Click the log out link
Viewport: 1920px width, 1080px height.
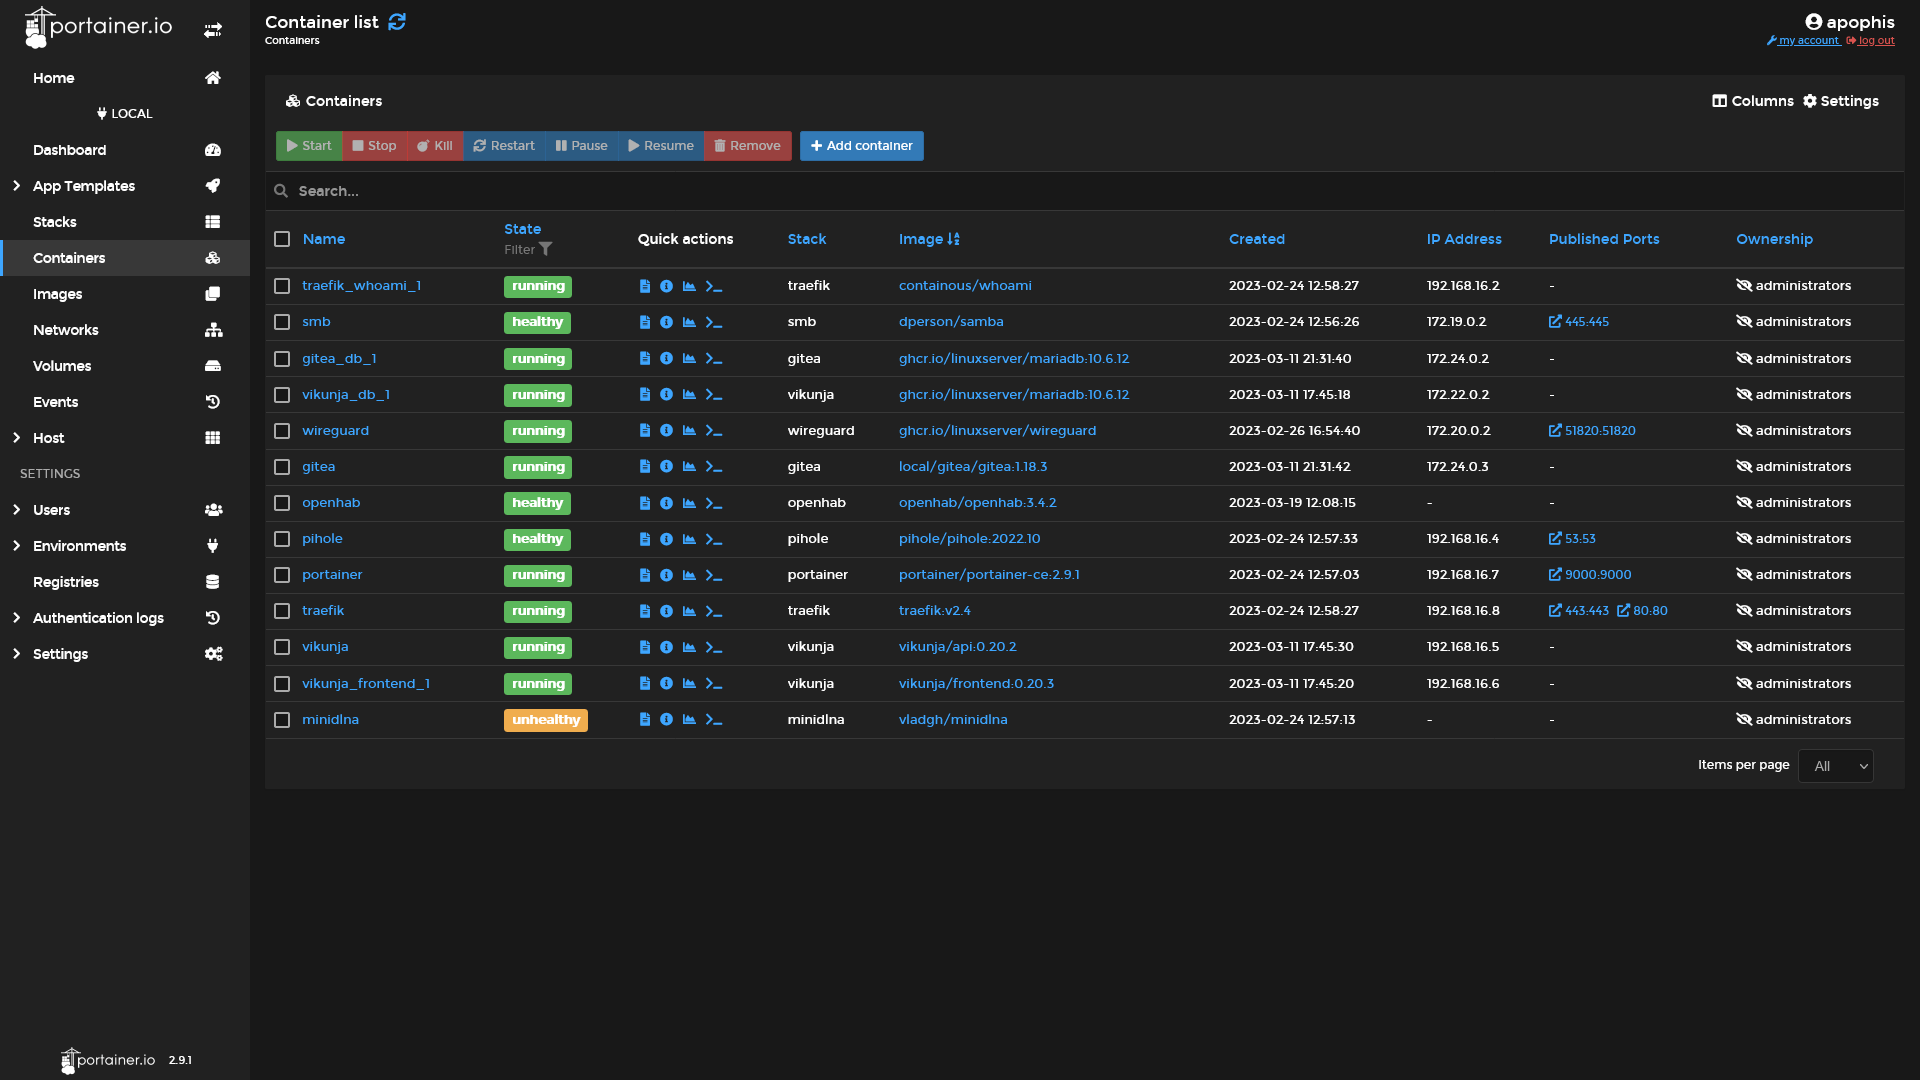[1870, 41]
